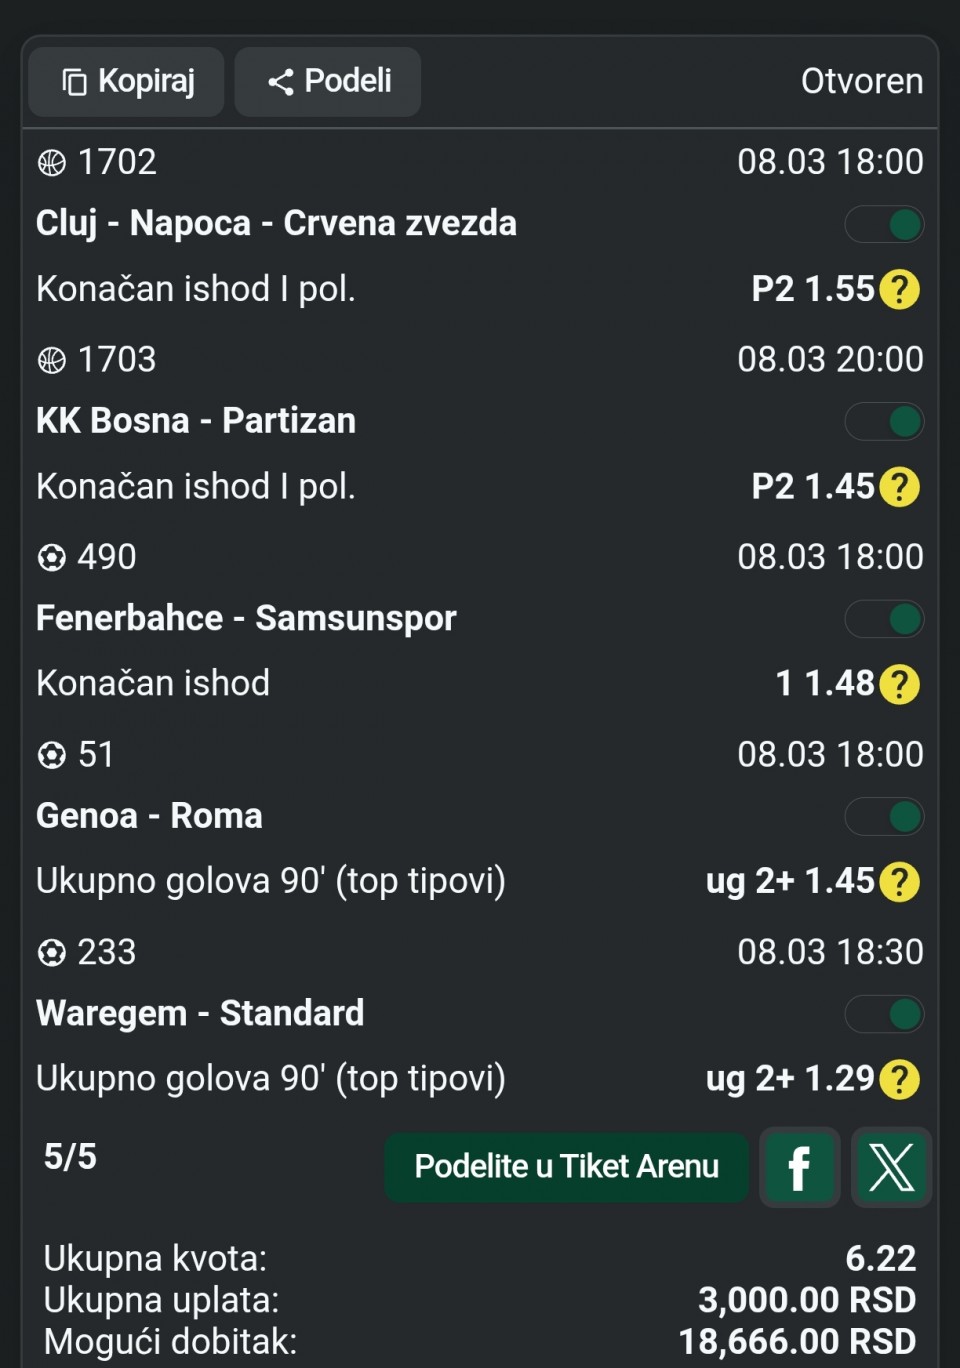Click question mark beside Genoa ug 2+ 1.45
This screenshot has width=960, height=1368.
point(900,882)
